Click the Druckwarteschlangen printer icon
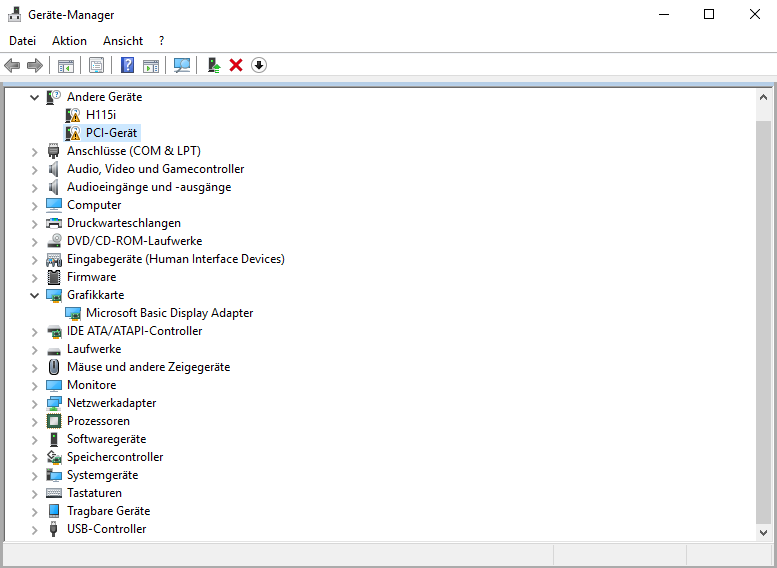This screenshot has height=568, width=777. pos(54,223)
